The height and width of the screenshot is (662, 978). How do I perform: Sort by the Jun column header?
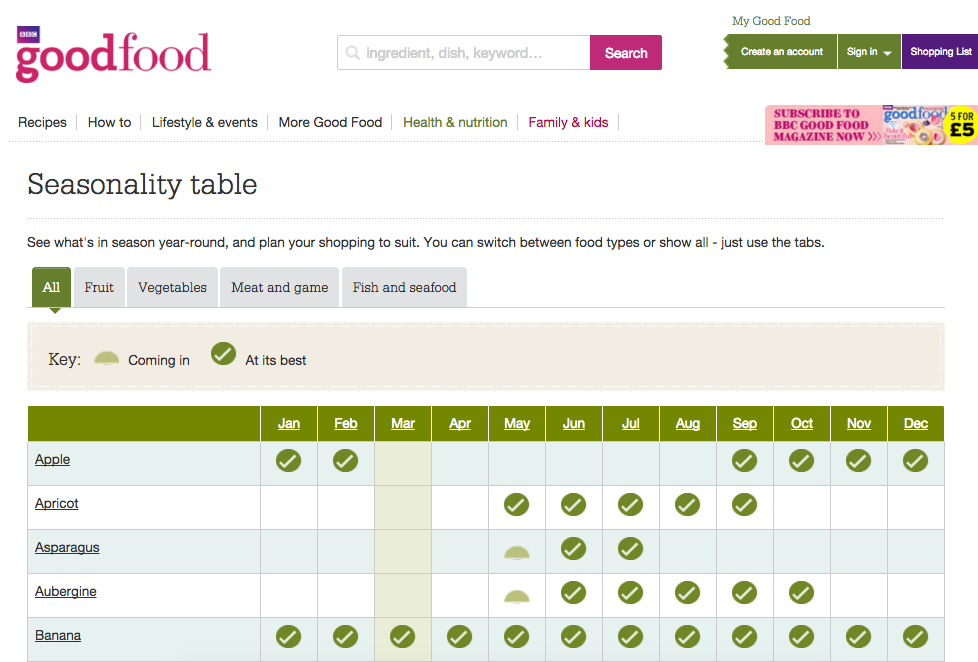(x=573, y=424)
